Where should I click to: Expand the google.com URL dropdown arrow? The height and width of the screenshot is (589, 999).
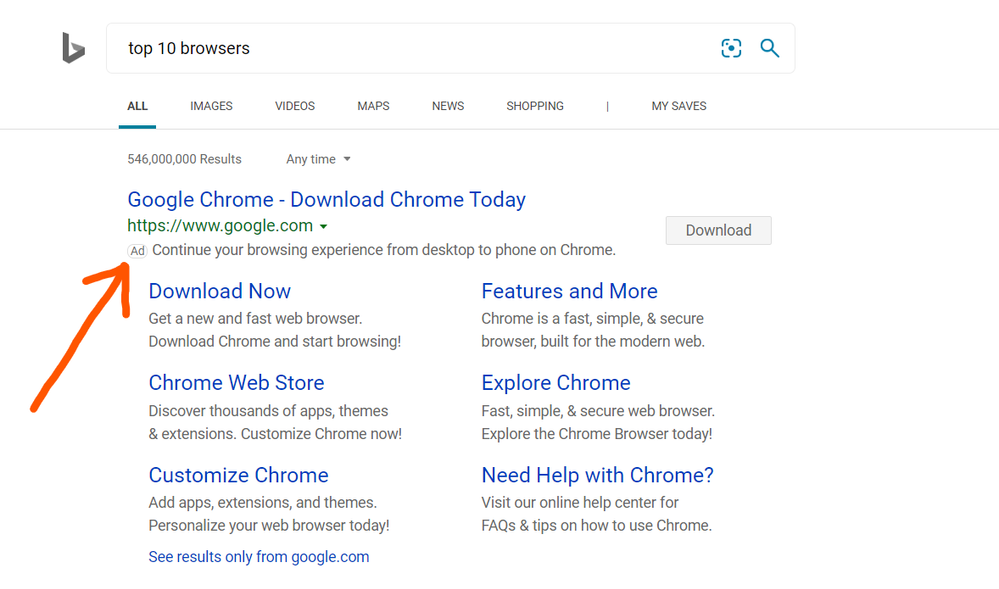click(324, 226)
